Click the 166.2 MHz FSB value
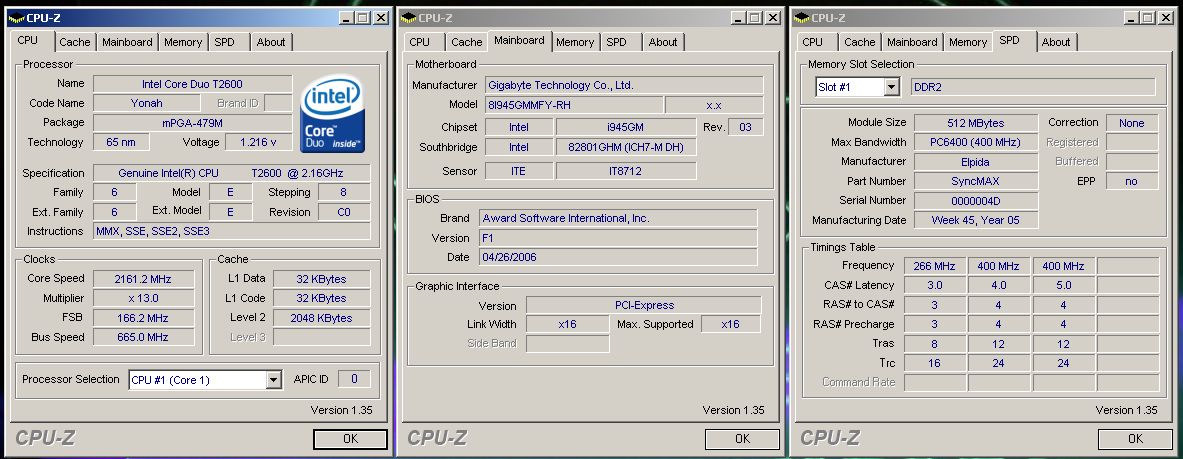The image size is (1183, 459). point(143,318)
